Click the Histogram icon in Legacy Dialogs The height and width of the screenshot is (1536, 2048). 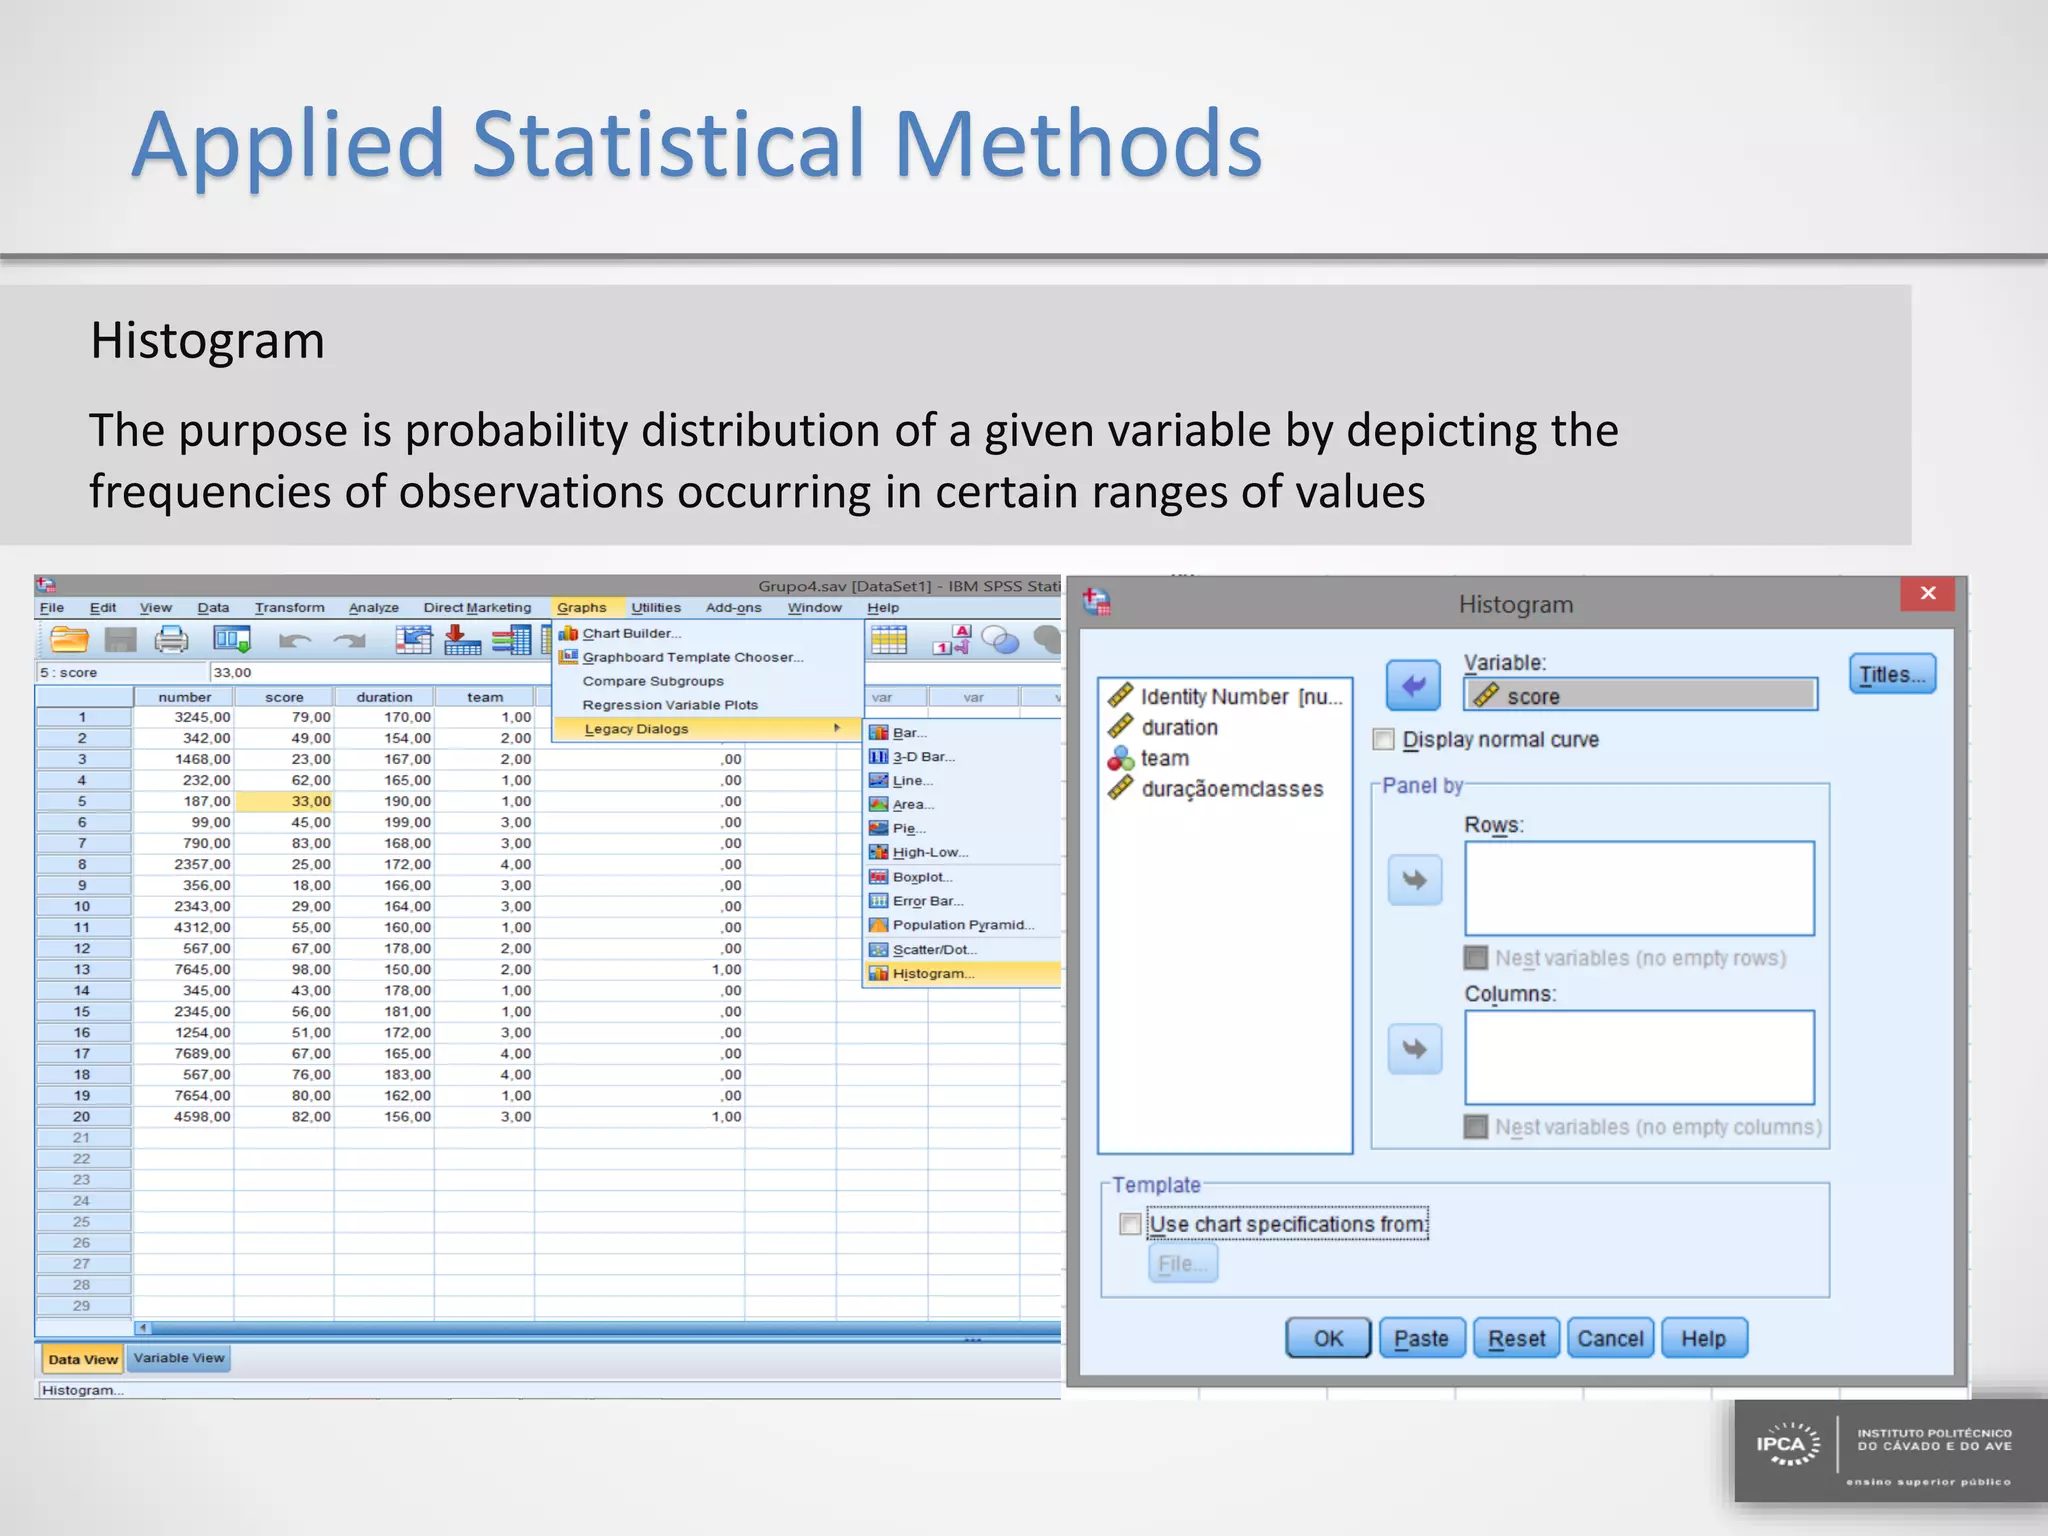click(x=878, y=973)
